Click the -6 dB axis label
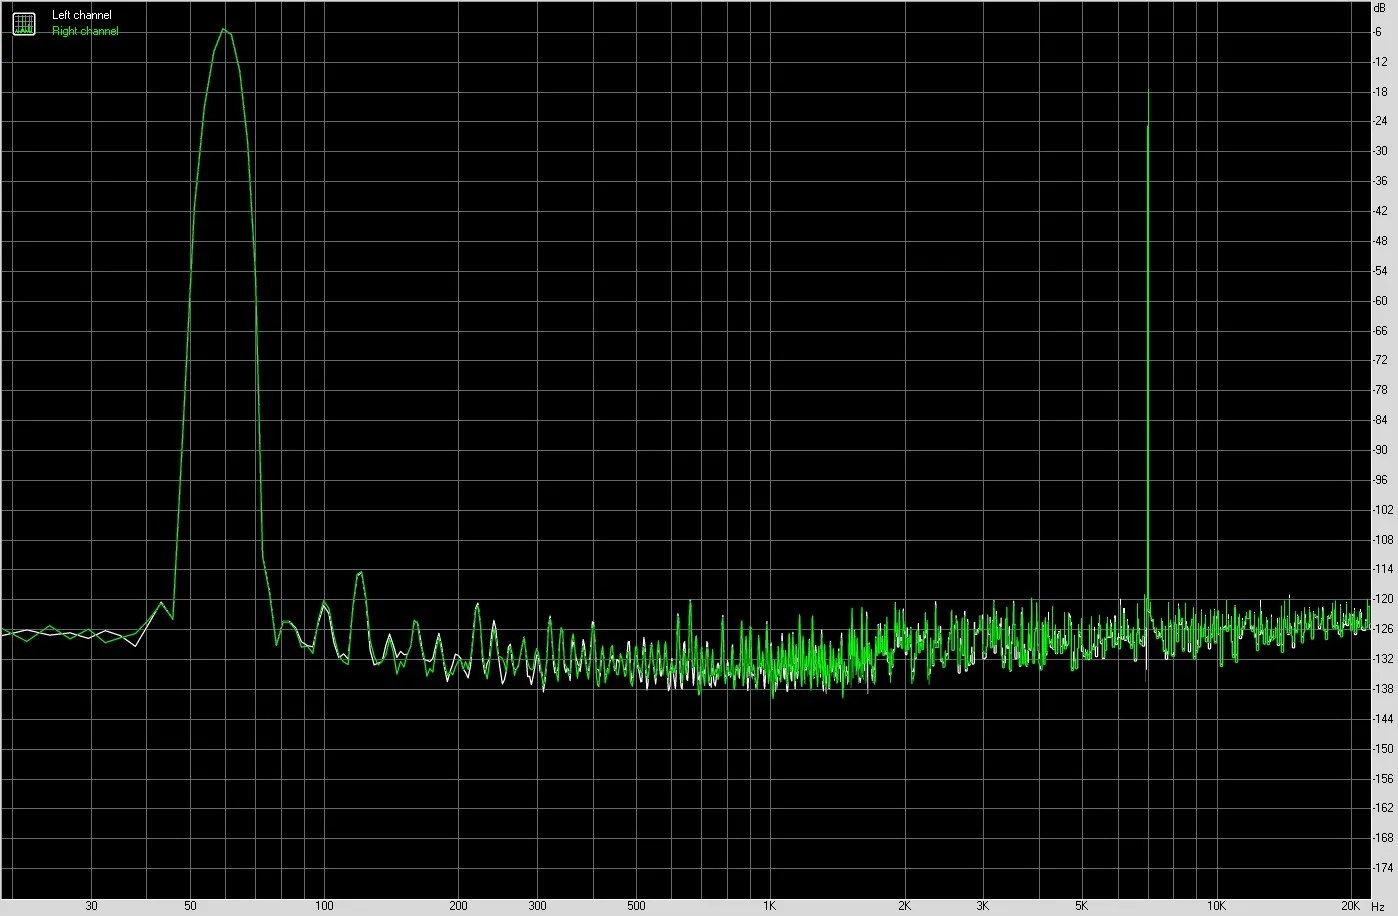Viewport: 1398px width, 916px height. point(1378,32)
